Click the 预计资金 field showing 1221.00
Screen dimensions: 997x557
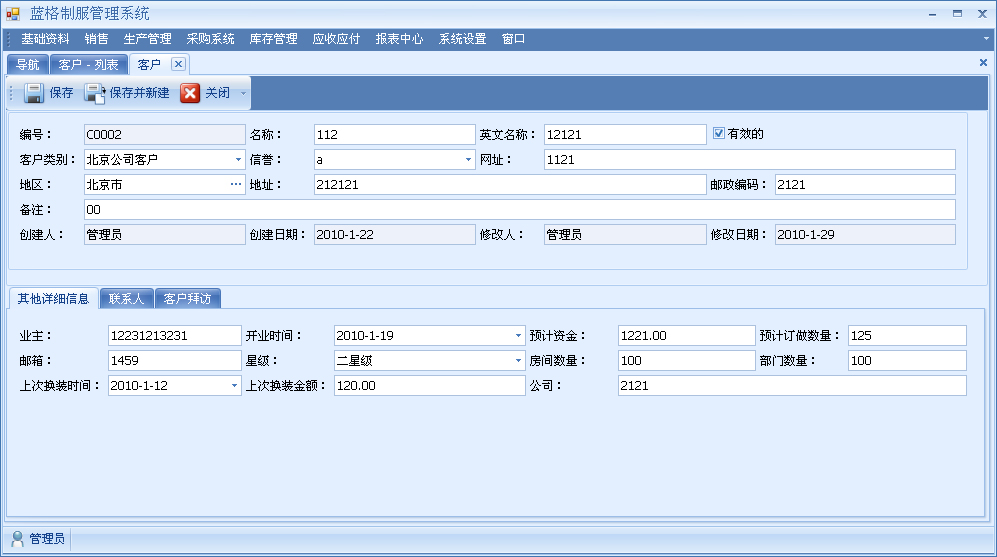point(686,336)
